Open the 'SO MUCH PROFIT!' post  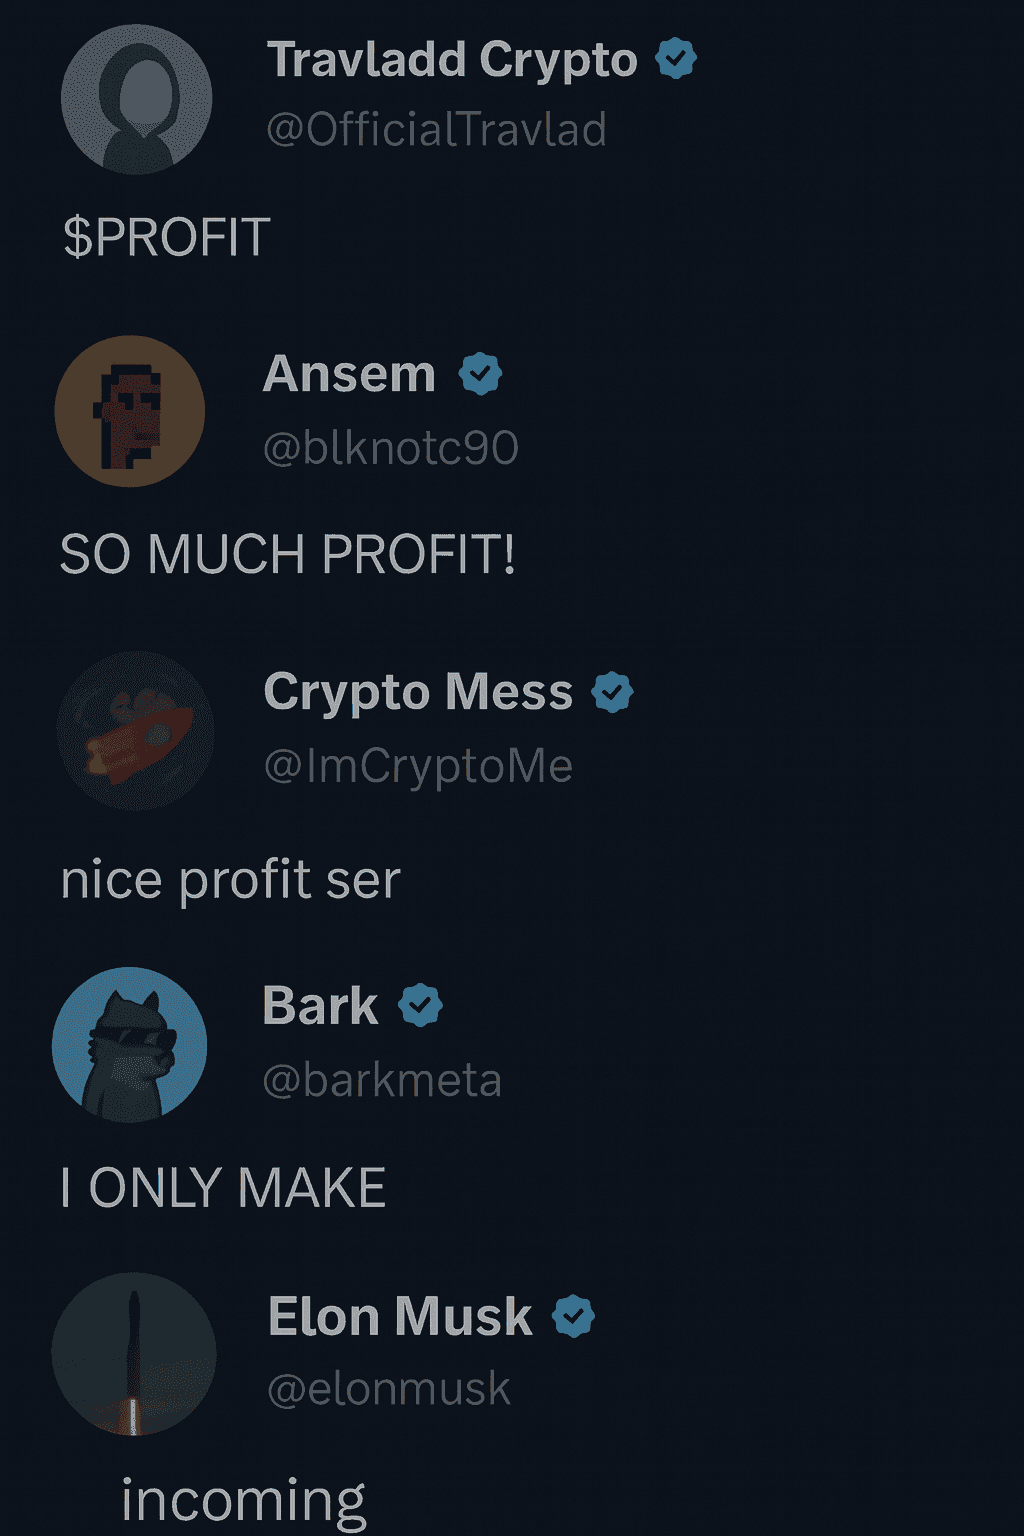288,553
